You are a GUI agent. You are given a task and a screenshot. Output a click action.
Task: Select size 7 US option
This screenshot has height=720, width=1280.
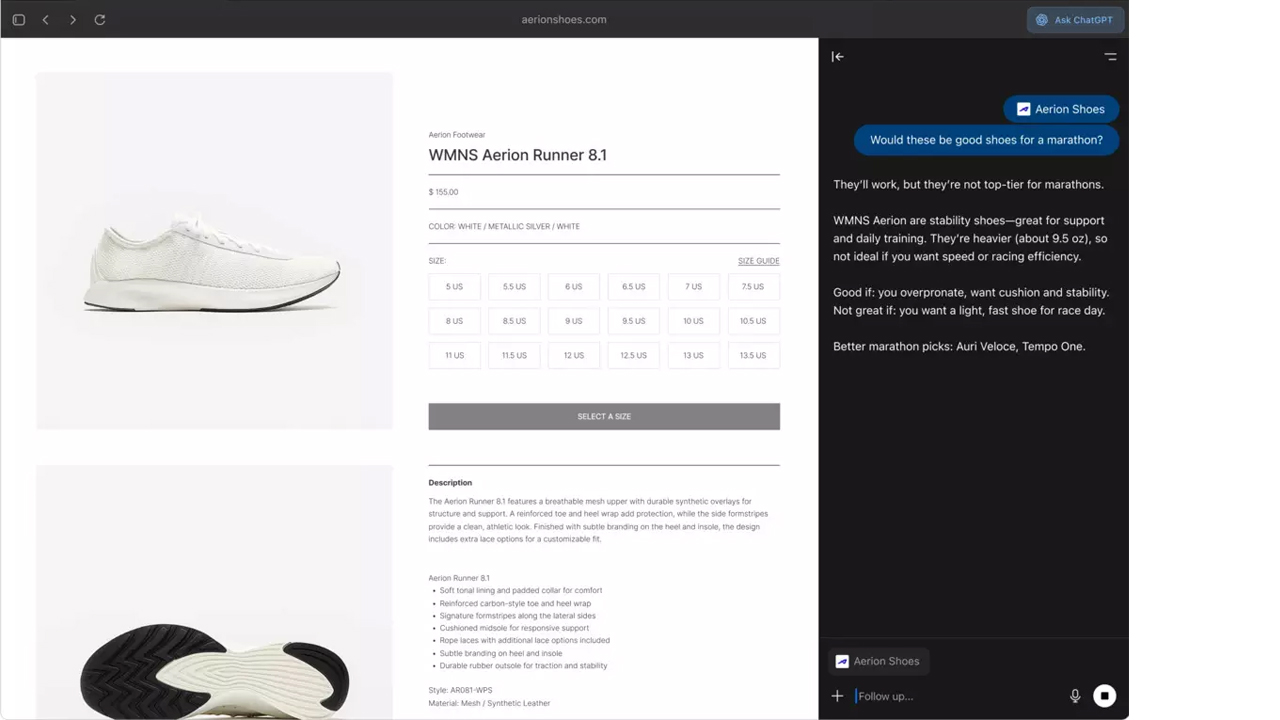click(x=693, y=287)
